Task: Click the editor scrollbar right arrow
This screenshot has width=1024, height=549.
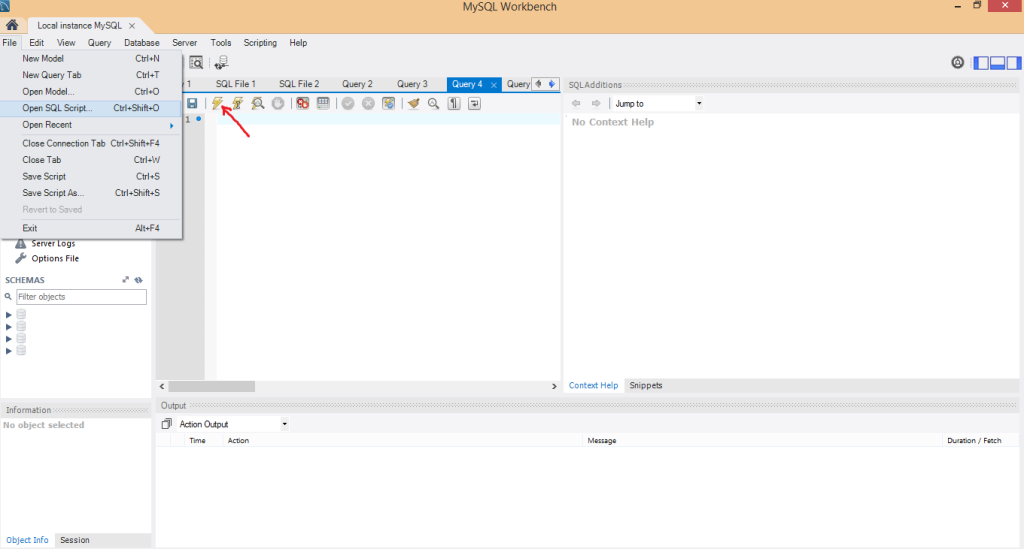Action: click(x=554, y=386)
